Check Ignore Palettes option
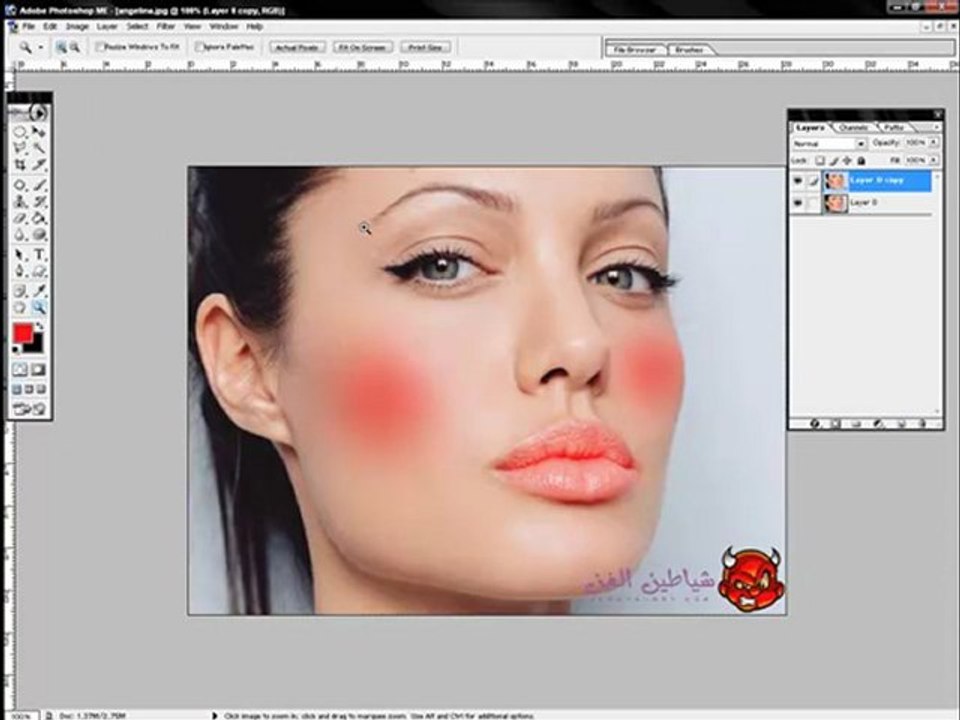The width and height of the screenshot is (960, 720). (199, 47)
